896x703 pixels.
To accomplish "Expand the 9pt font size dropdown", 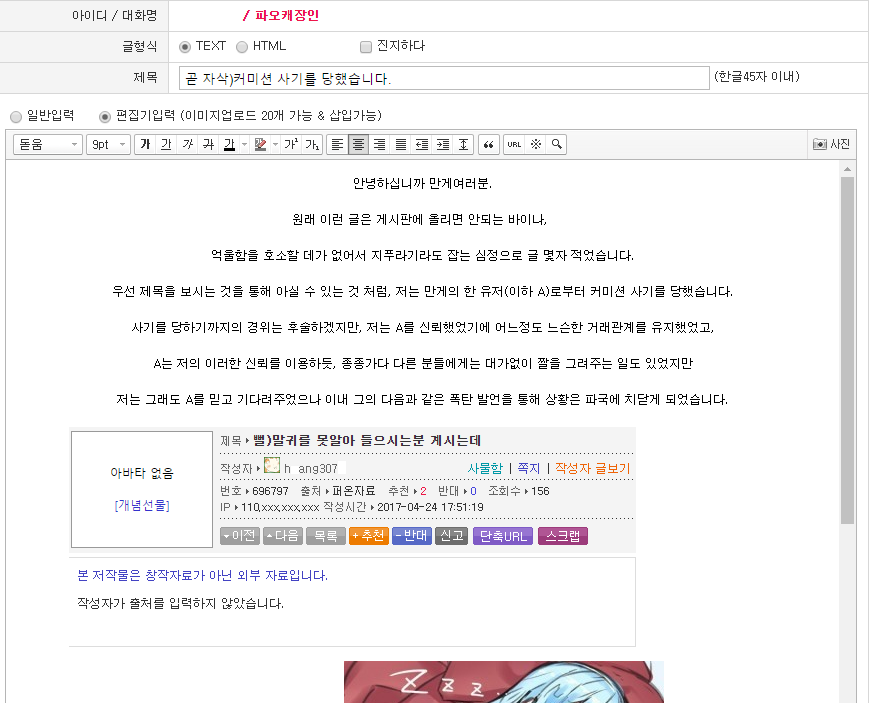I will point(108,145).
